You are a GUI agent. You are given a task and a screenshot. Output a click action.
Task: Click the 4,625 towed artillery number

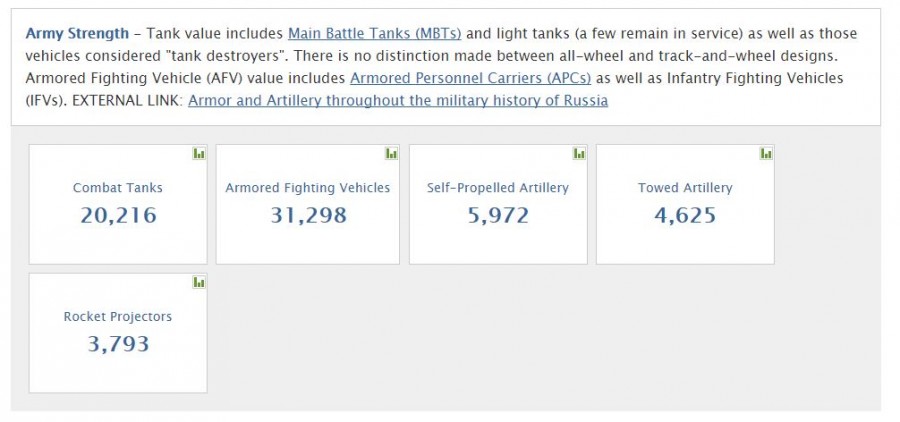pos(685,214)
